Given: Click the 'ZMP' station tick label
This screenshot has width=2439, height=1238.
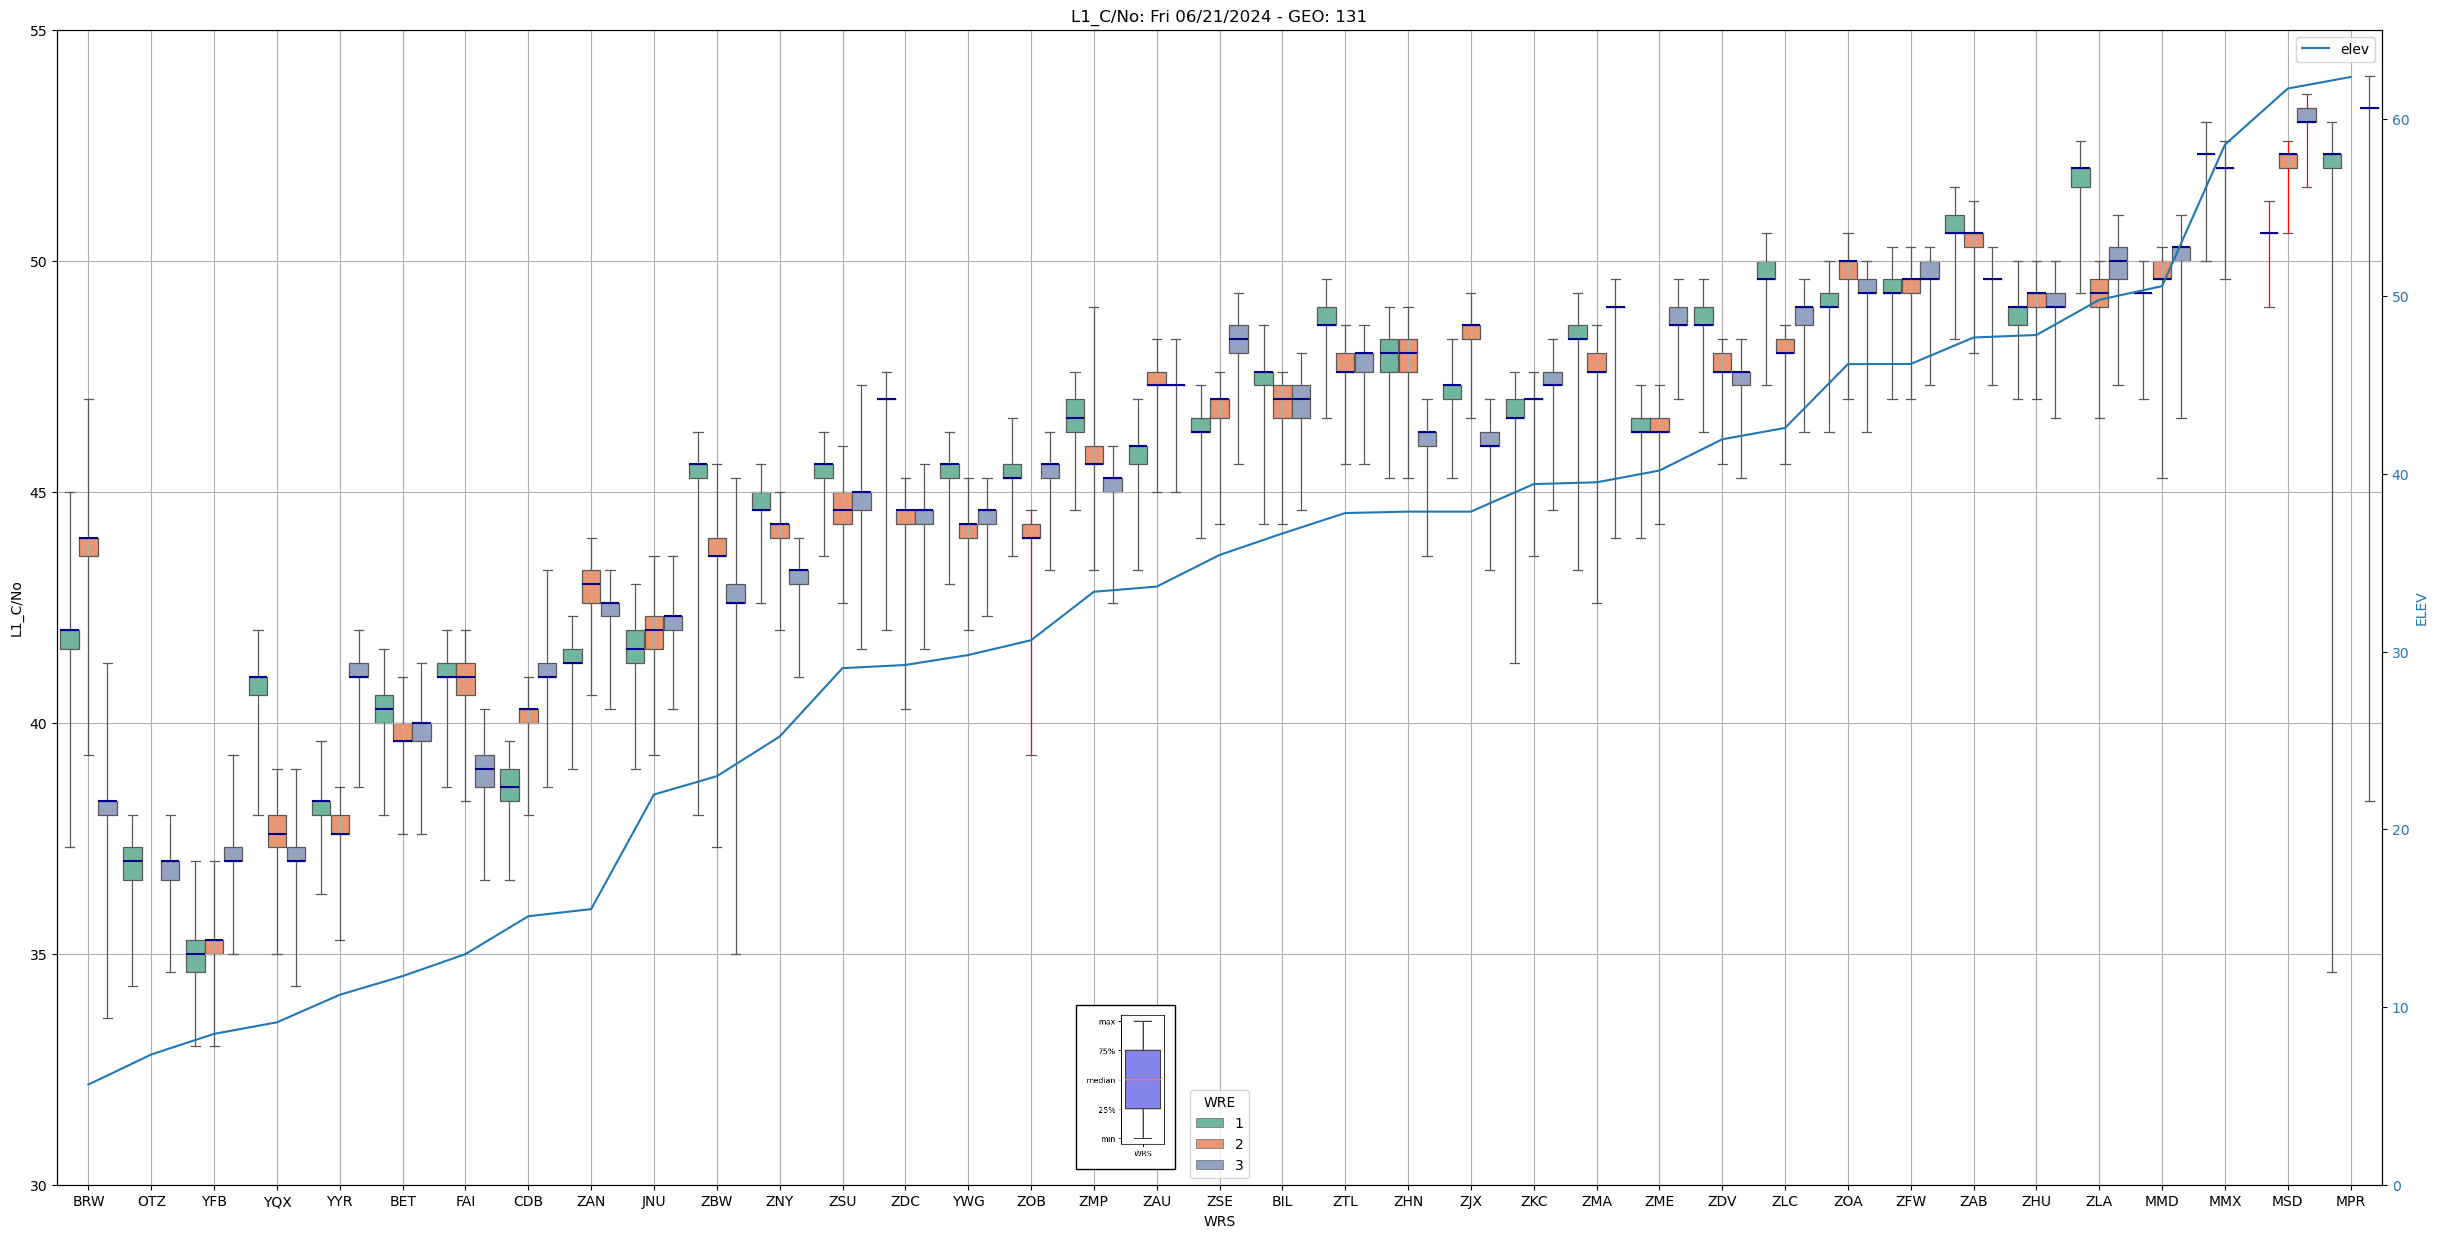Looking at the screenshot, I should click(x=1094, y=1201).
